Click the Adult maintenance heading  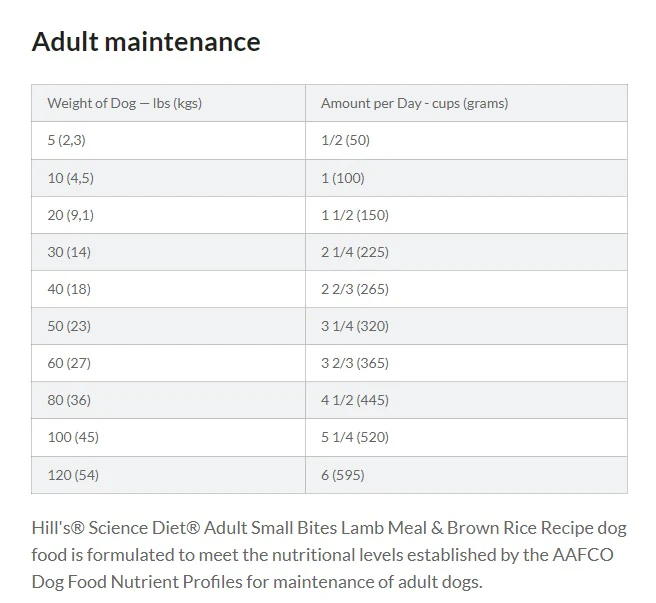[146, 42]
